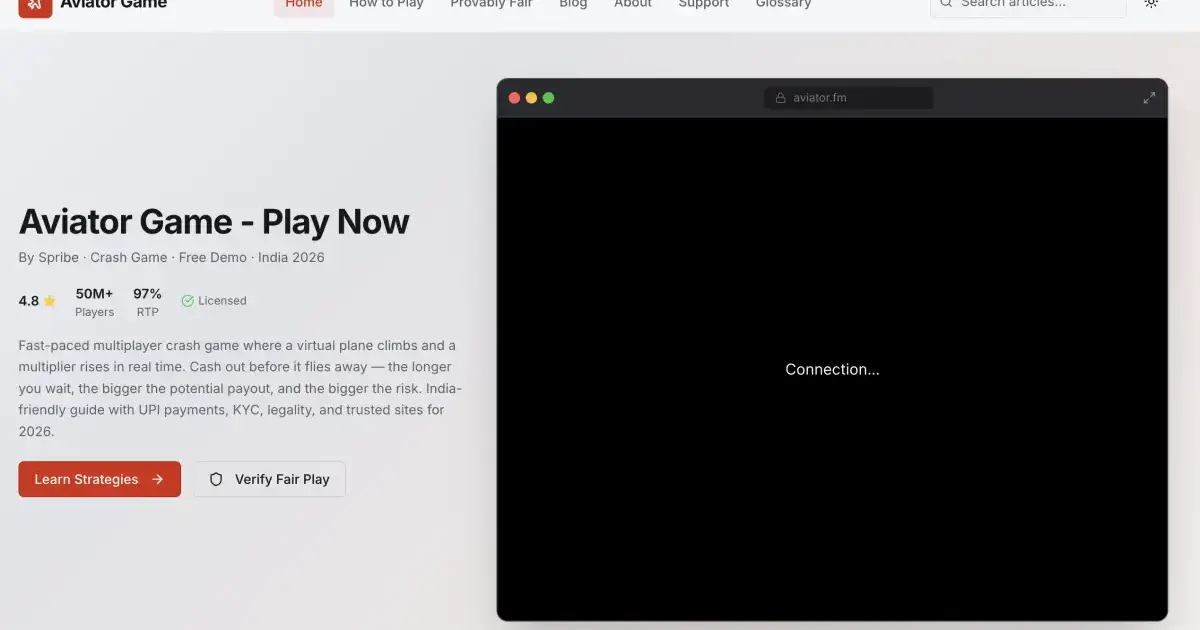Open the Glossary page
This screenshot has width=1200, height=630.
pos(783,5)
